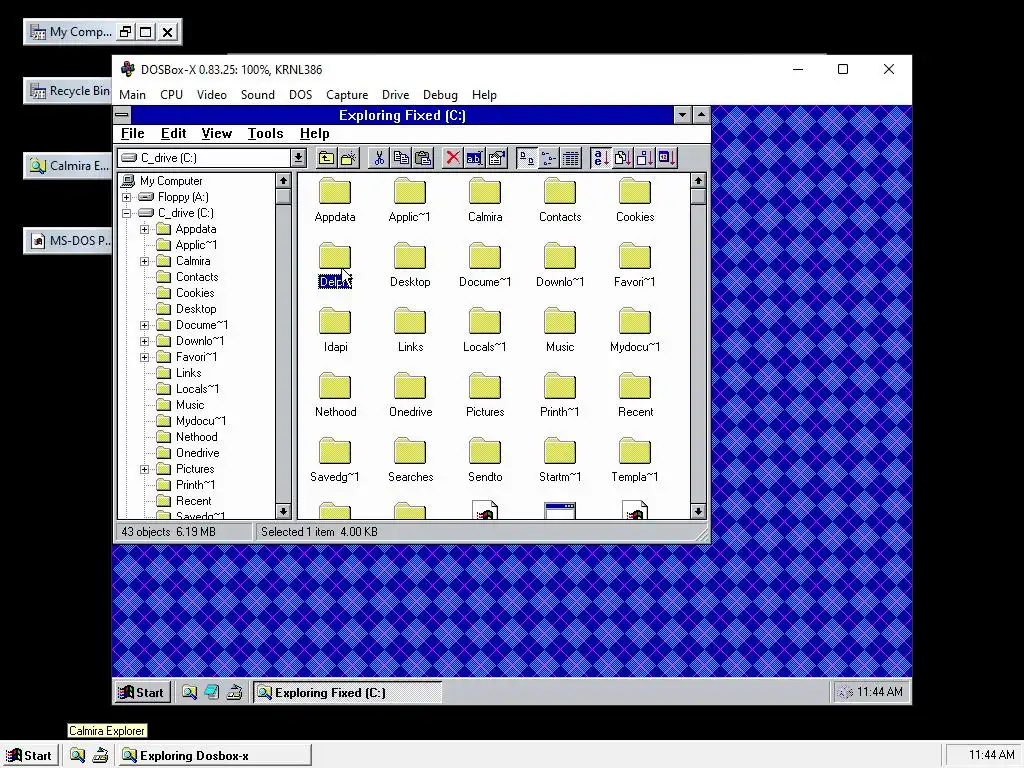Open the C_drive (C:) drive dropdown
The width and height of the screenshot is (1024, 768).
[x=298, y=158]
